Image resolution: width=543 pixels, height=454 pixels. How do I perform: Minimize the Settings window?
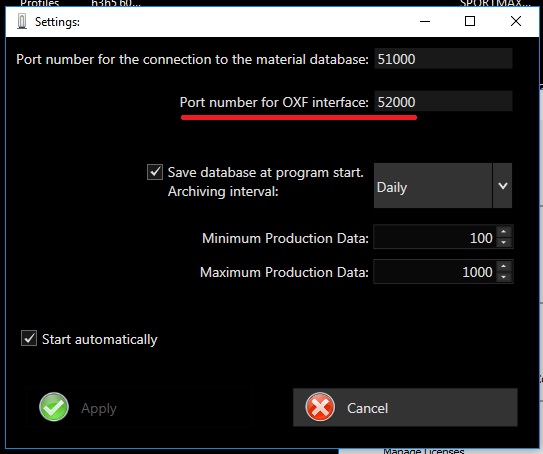[425, 21]
